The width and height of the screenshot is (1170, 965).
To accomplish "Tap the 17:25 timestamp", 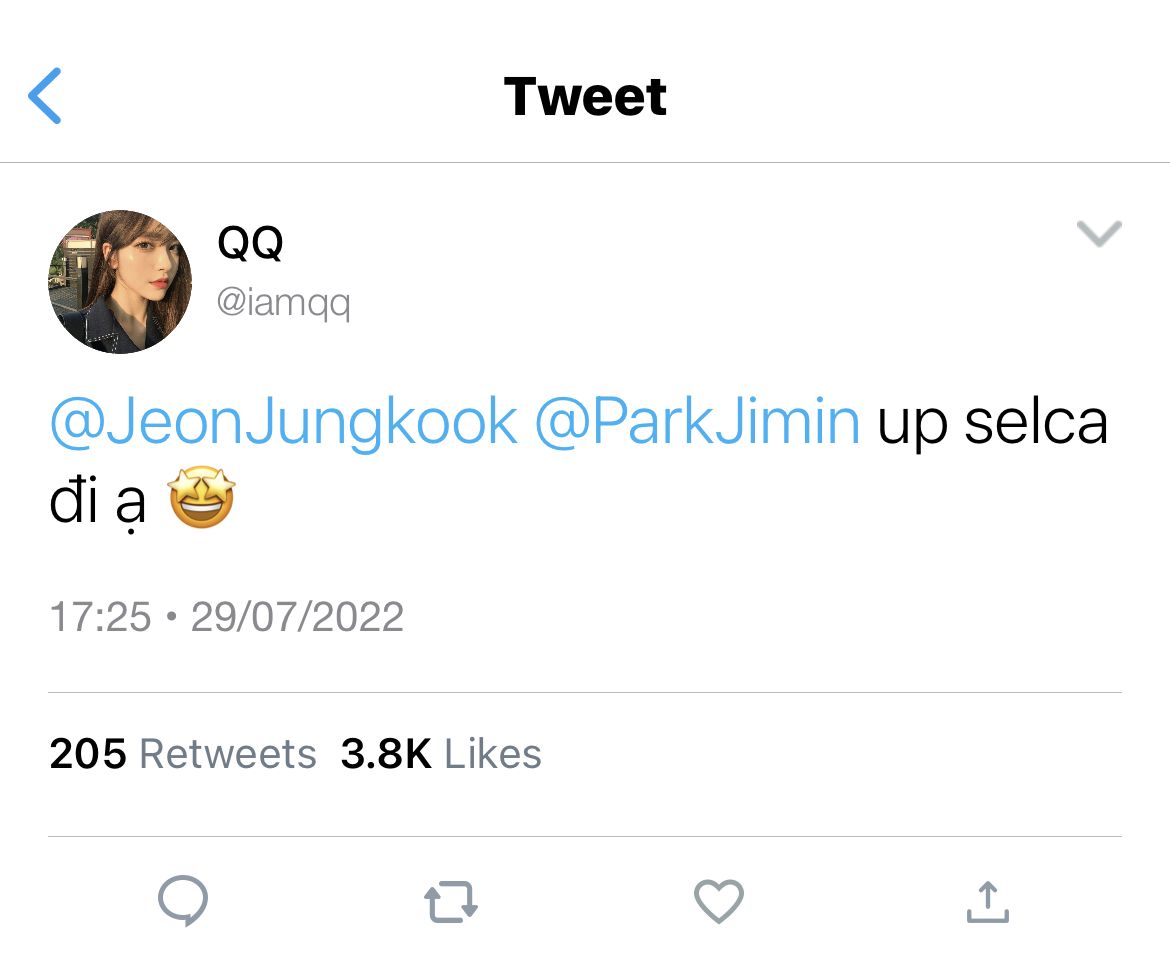I will 100,617.
